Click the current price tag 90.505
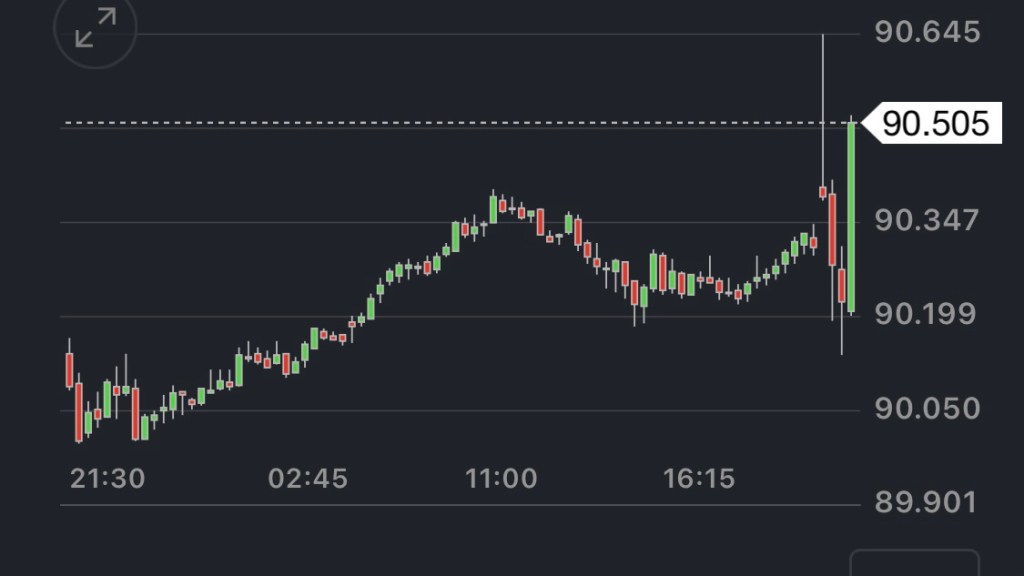The image size is (1024, 576). [937, 124]
